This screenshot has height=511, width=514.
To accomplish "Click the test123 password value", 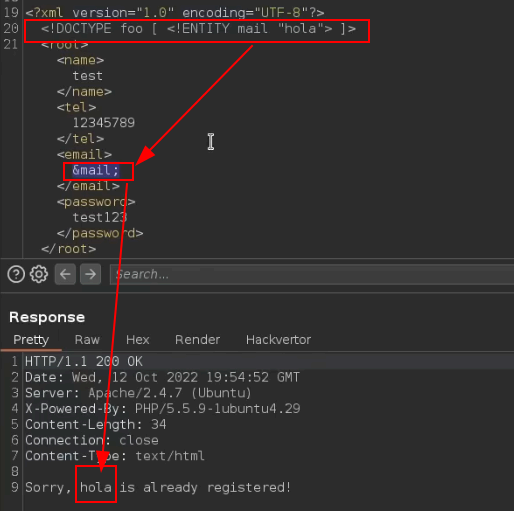I will click(x=100, y=217).
